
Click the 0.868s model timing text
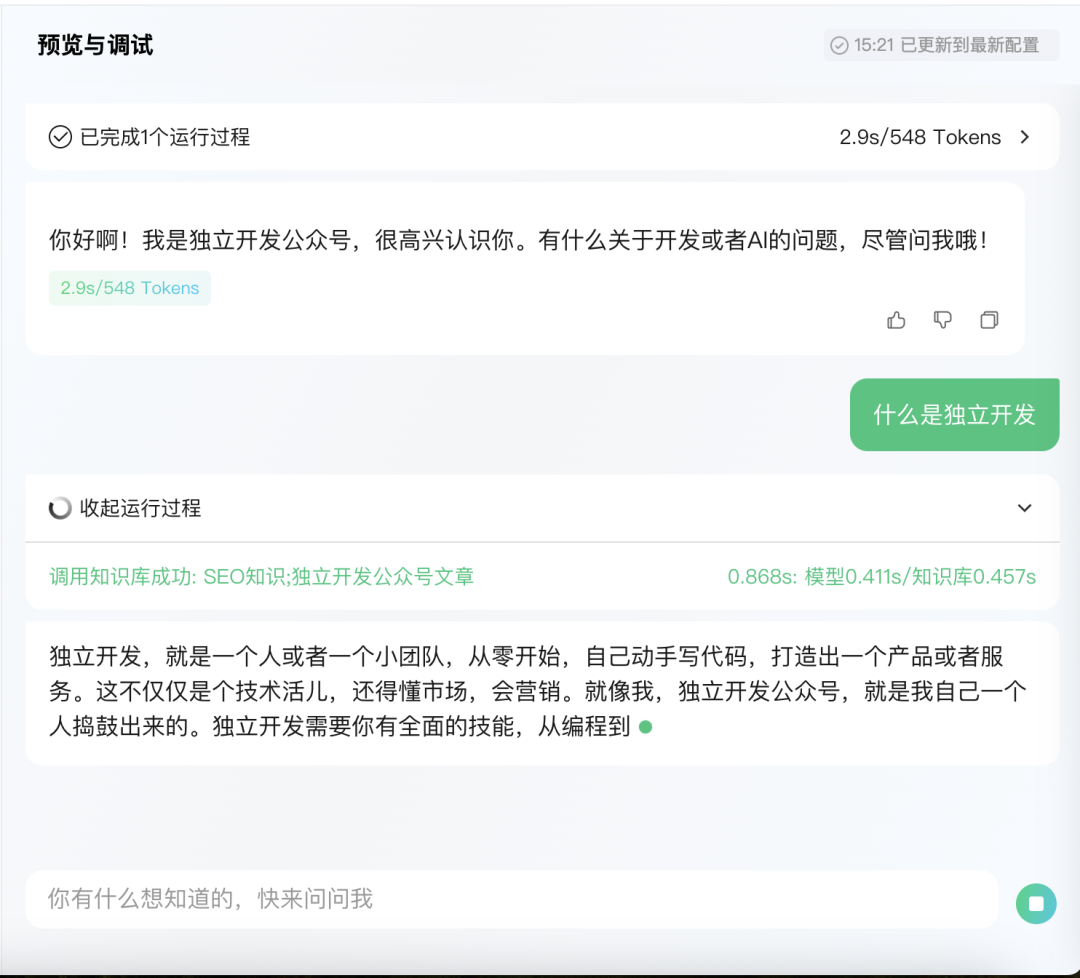pyautogui.click(x=881, y=576)
